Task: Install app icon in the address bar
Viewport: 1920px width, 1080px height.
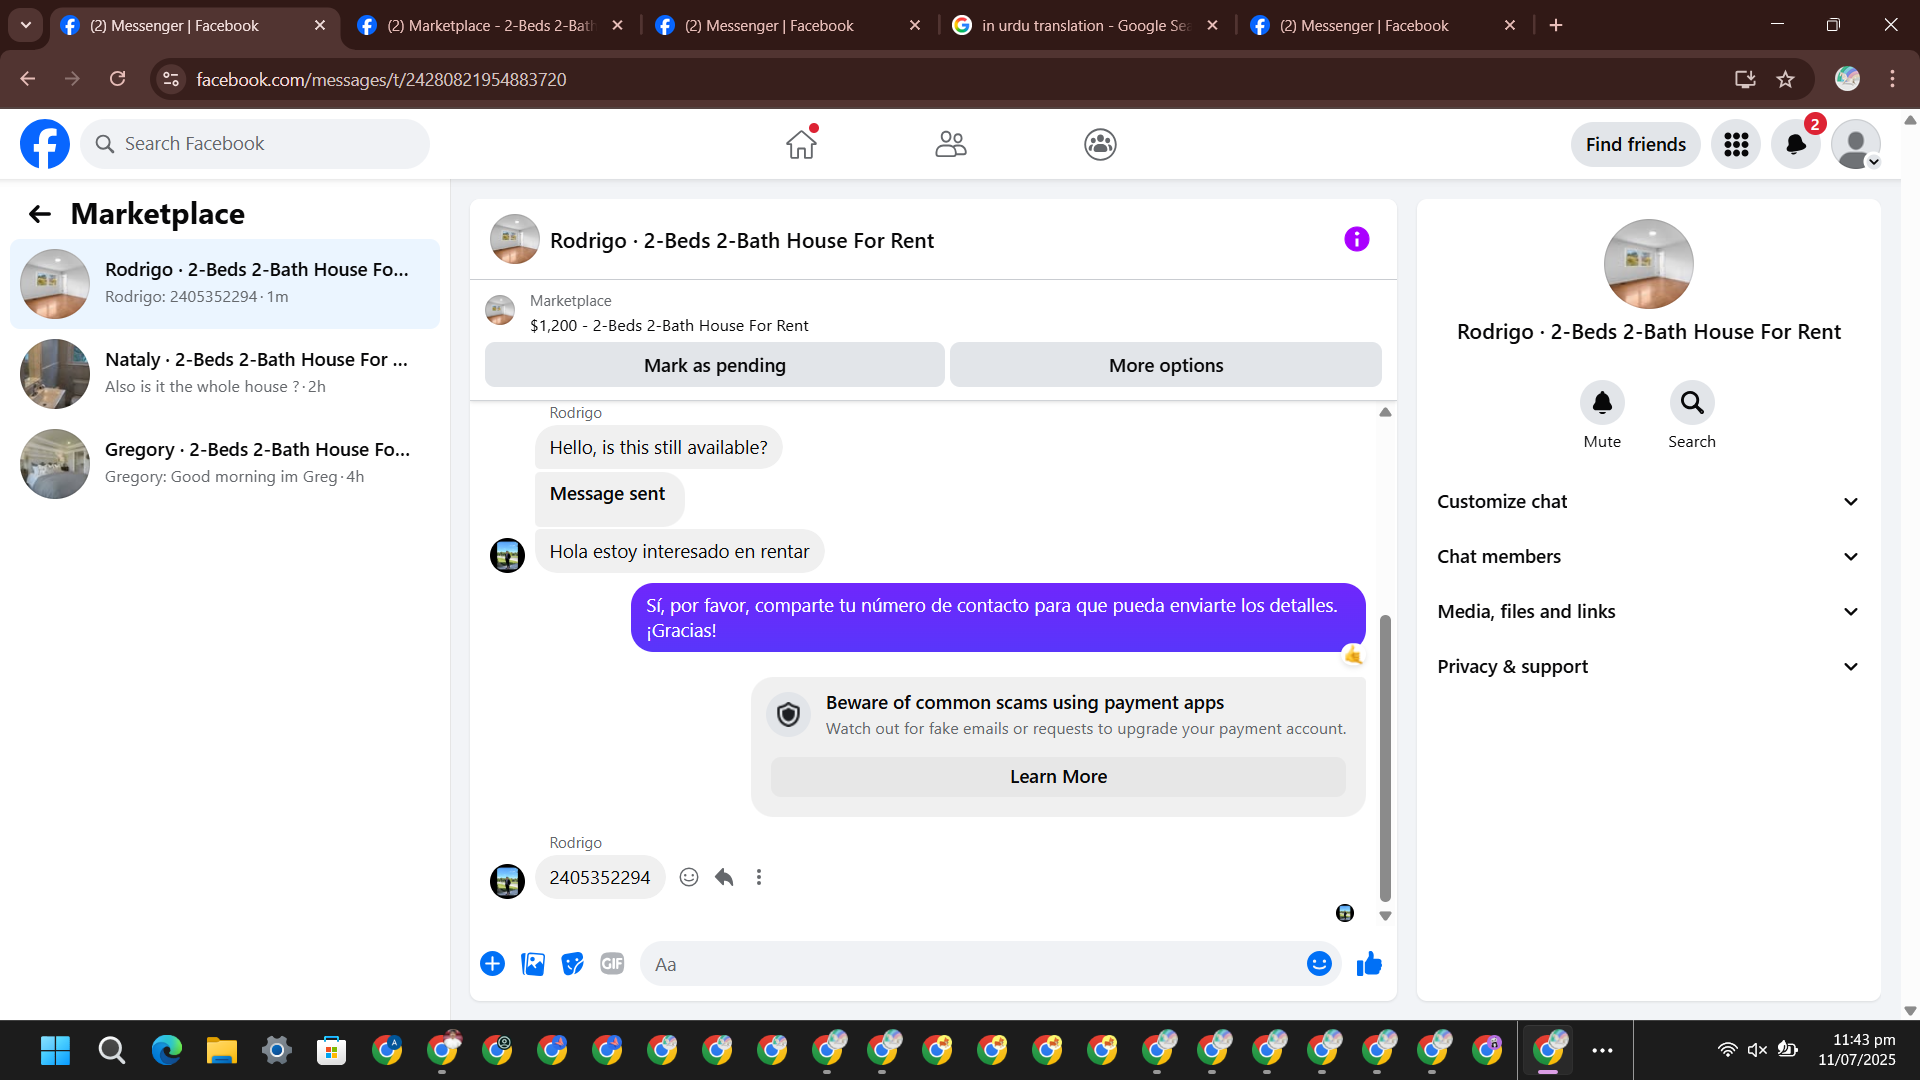Action: [1745, 79]
